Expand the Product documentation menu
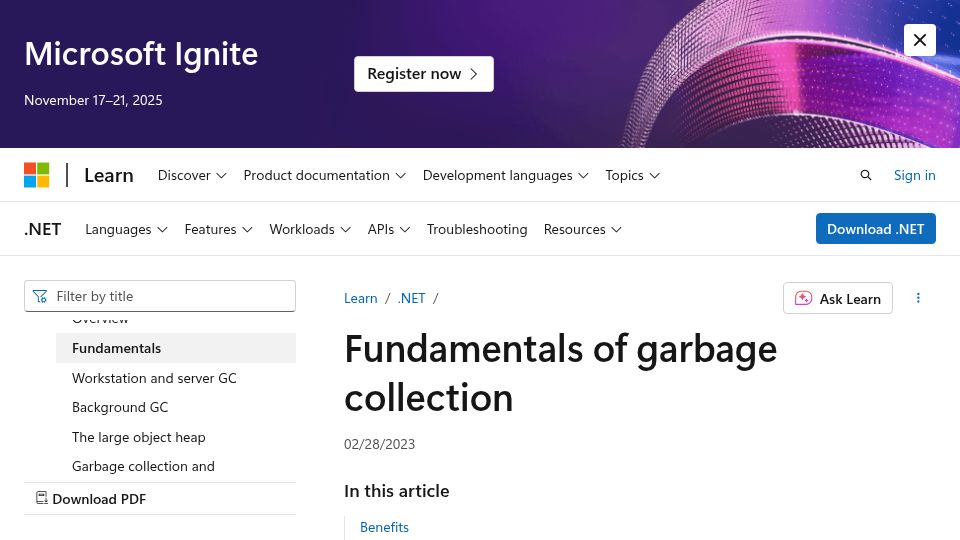 (324, 175)
